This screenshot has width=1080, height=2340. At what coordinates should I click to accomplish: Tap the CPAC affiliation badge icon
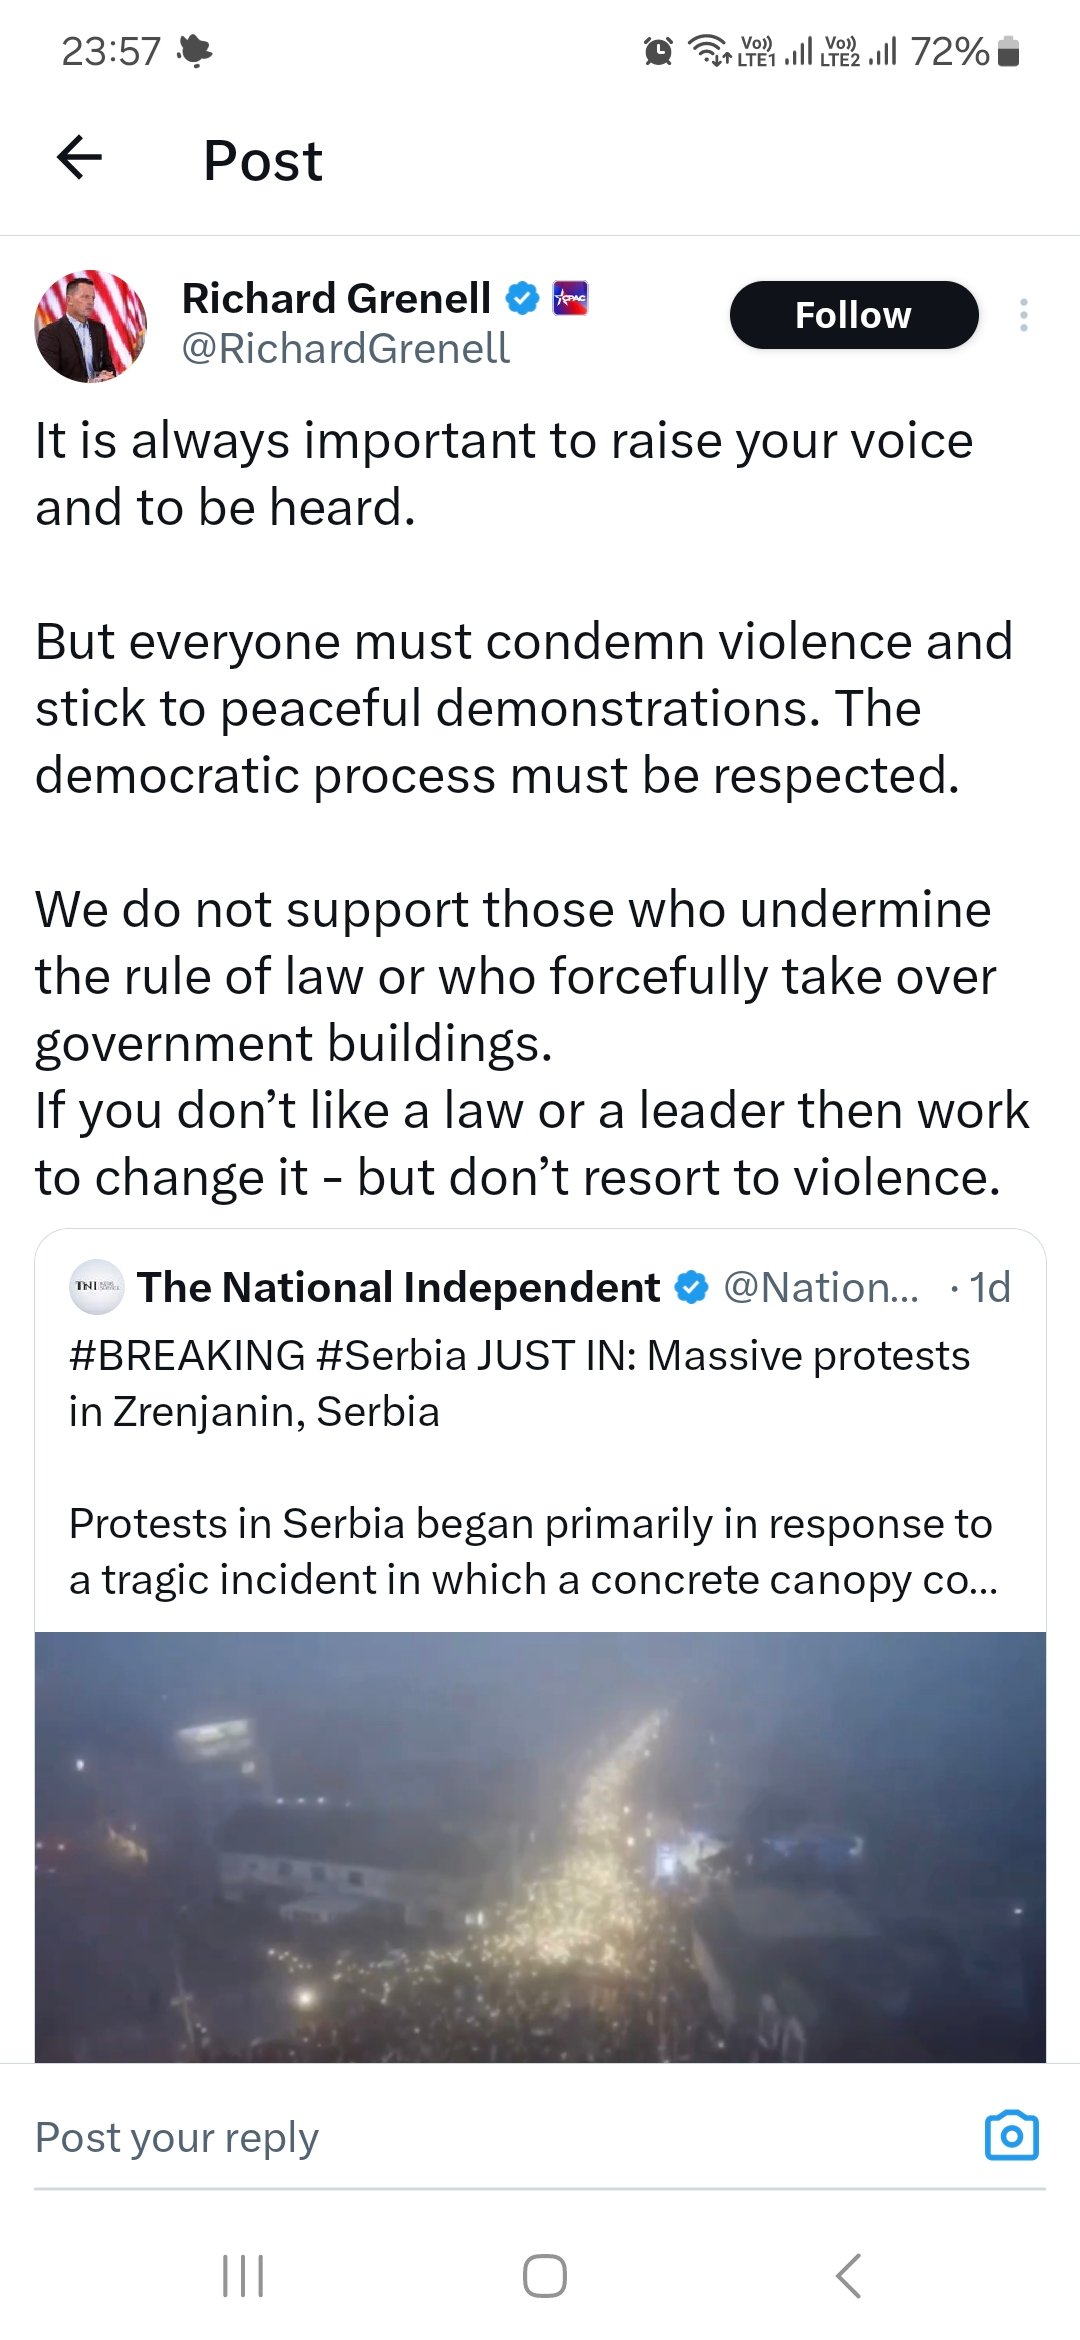pos(571,298)
